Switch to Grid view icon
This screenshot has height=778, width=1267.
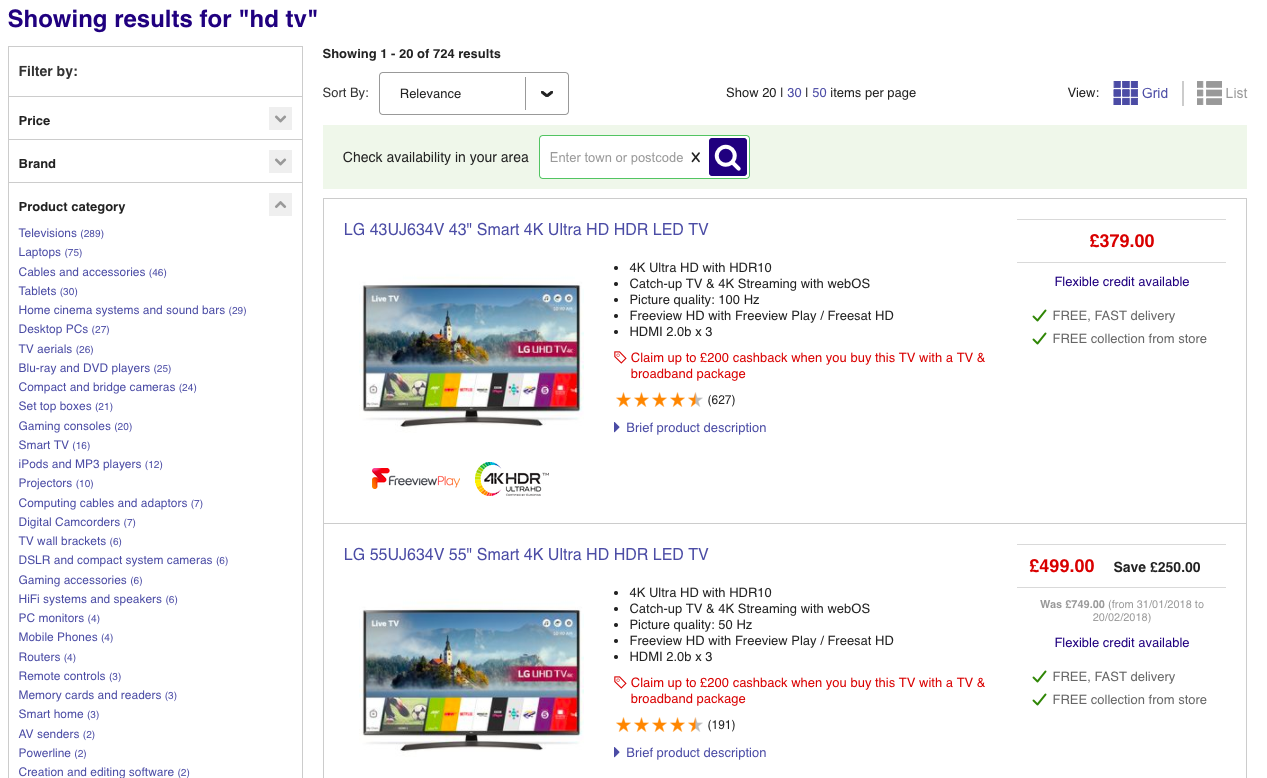[x=1125, y=93]
